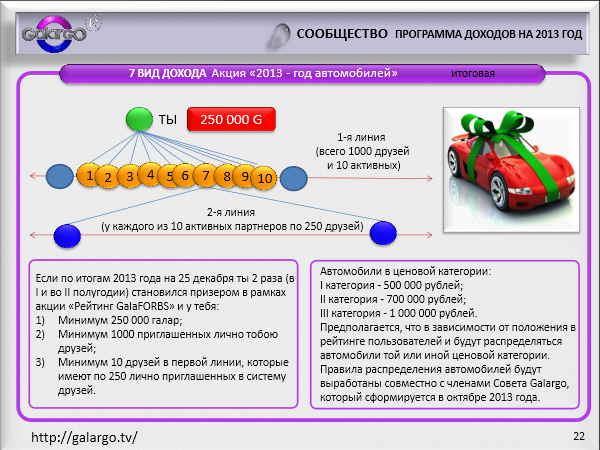The width and height of the screenshot is (600, 450).
Task: Select orange circle number 3
Action: 129,176
